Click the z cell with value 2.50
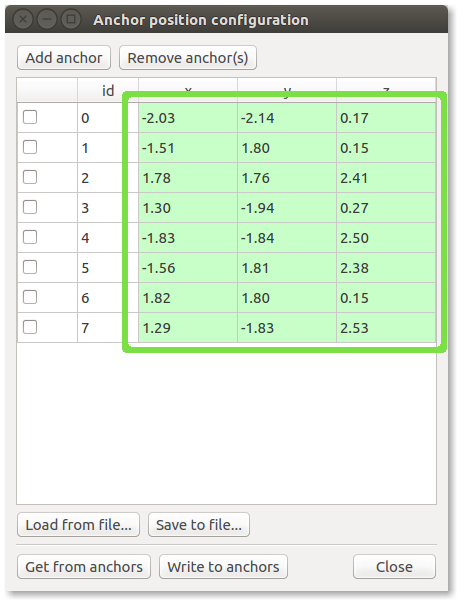Viewport: 457px width, 600px height. pyautogui.click(x=386, y=238)
